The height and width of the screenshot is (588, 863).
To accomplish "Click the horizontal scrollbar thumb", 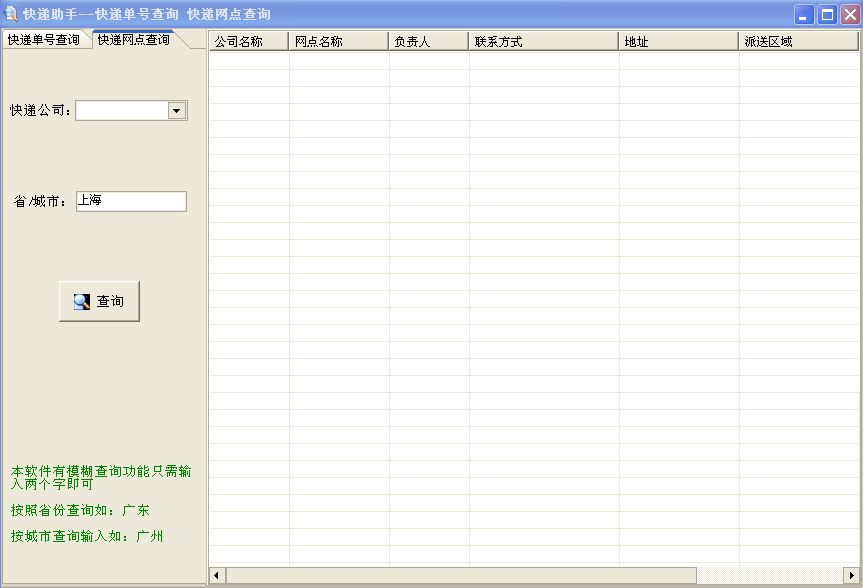I will pos(460,576).
